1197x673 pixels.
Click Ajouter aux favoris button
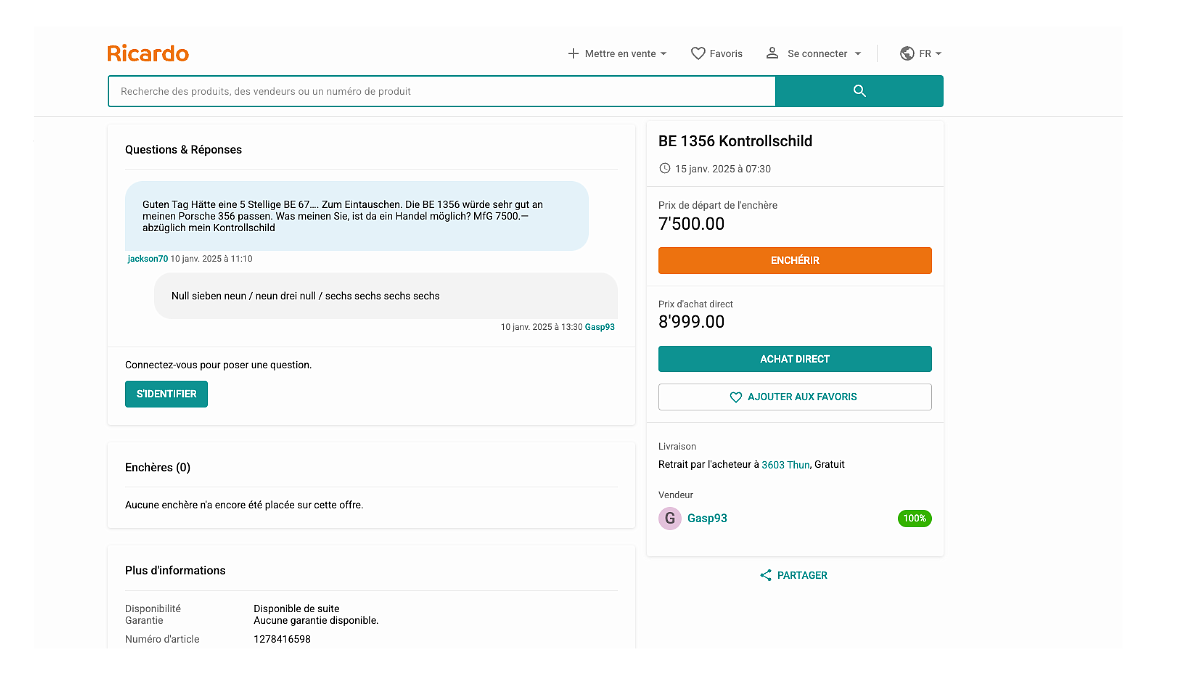[x=794, y=397]
